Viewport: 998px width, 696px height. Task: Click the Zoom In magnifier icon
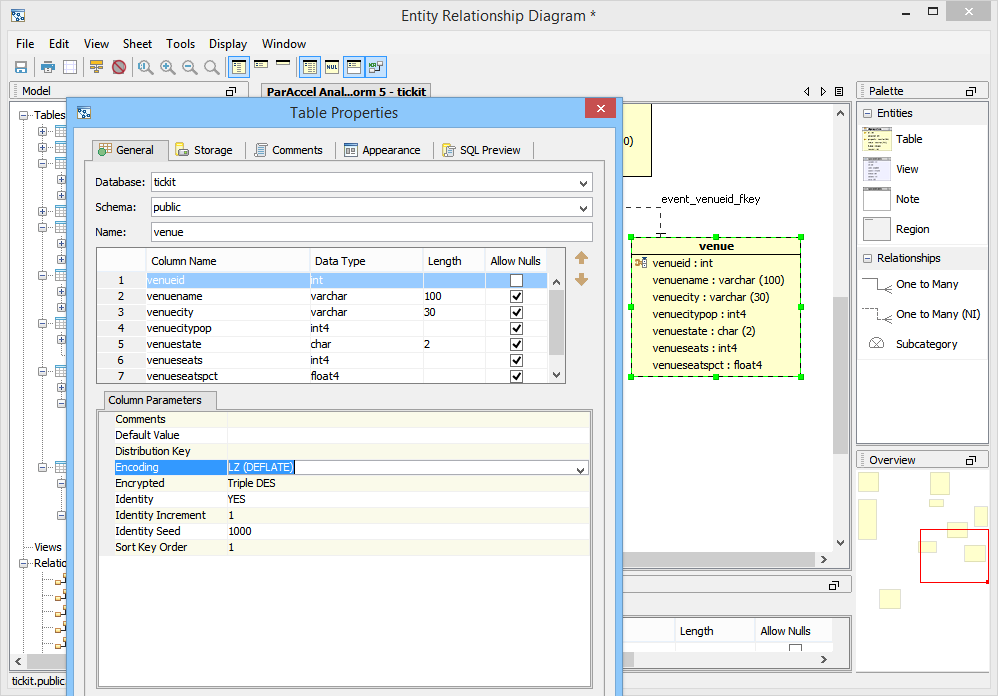(167, 67)
